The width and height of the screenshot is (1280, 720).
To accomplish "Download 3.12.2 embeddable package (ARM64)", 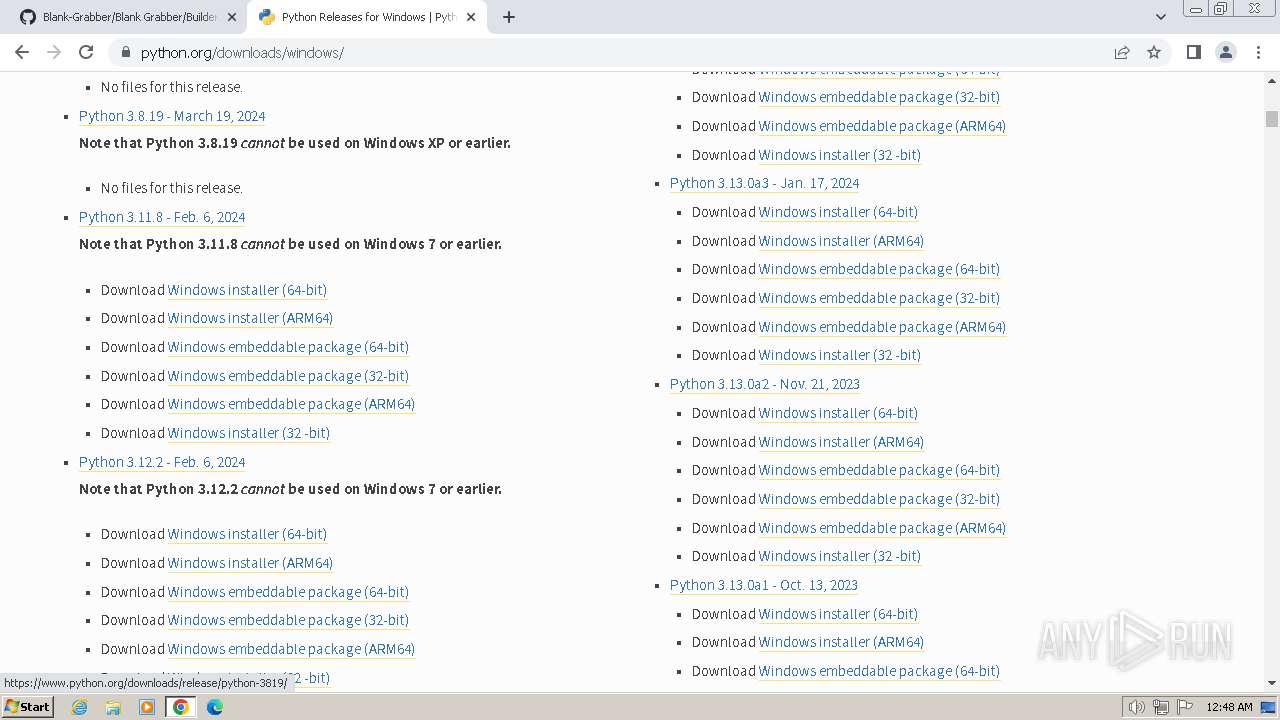I will click(x=291, y=649).
